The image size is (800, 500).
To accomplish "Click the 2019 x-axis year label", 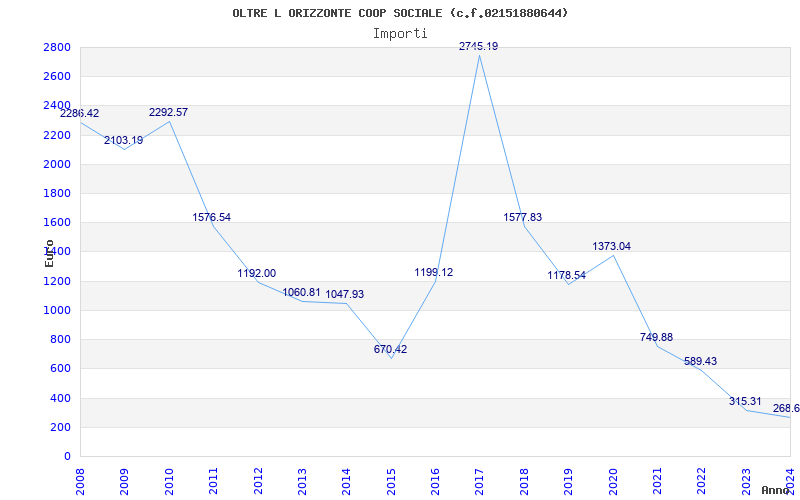I will pyautogui.click(x=568, y=481).
